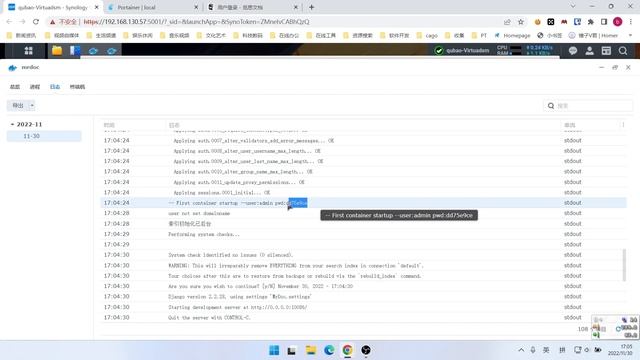
Task: Click the search icon in the log search box
Action: (551, 106)
